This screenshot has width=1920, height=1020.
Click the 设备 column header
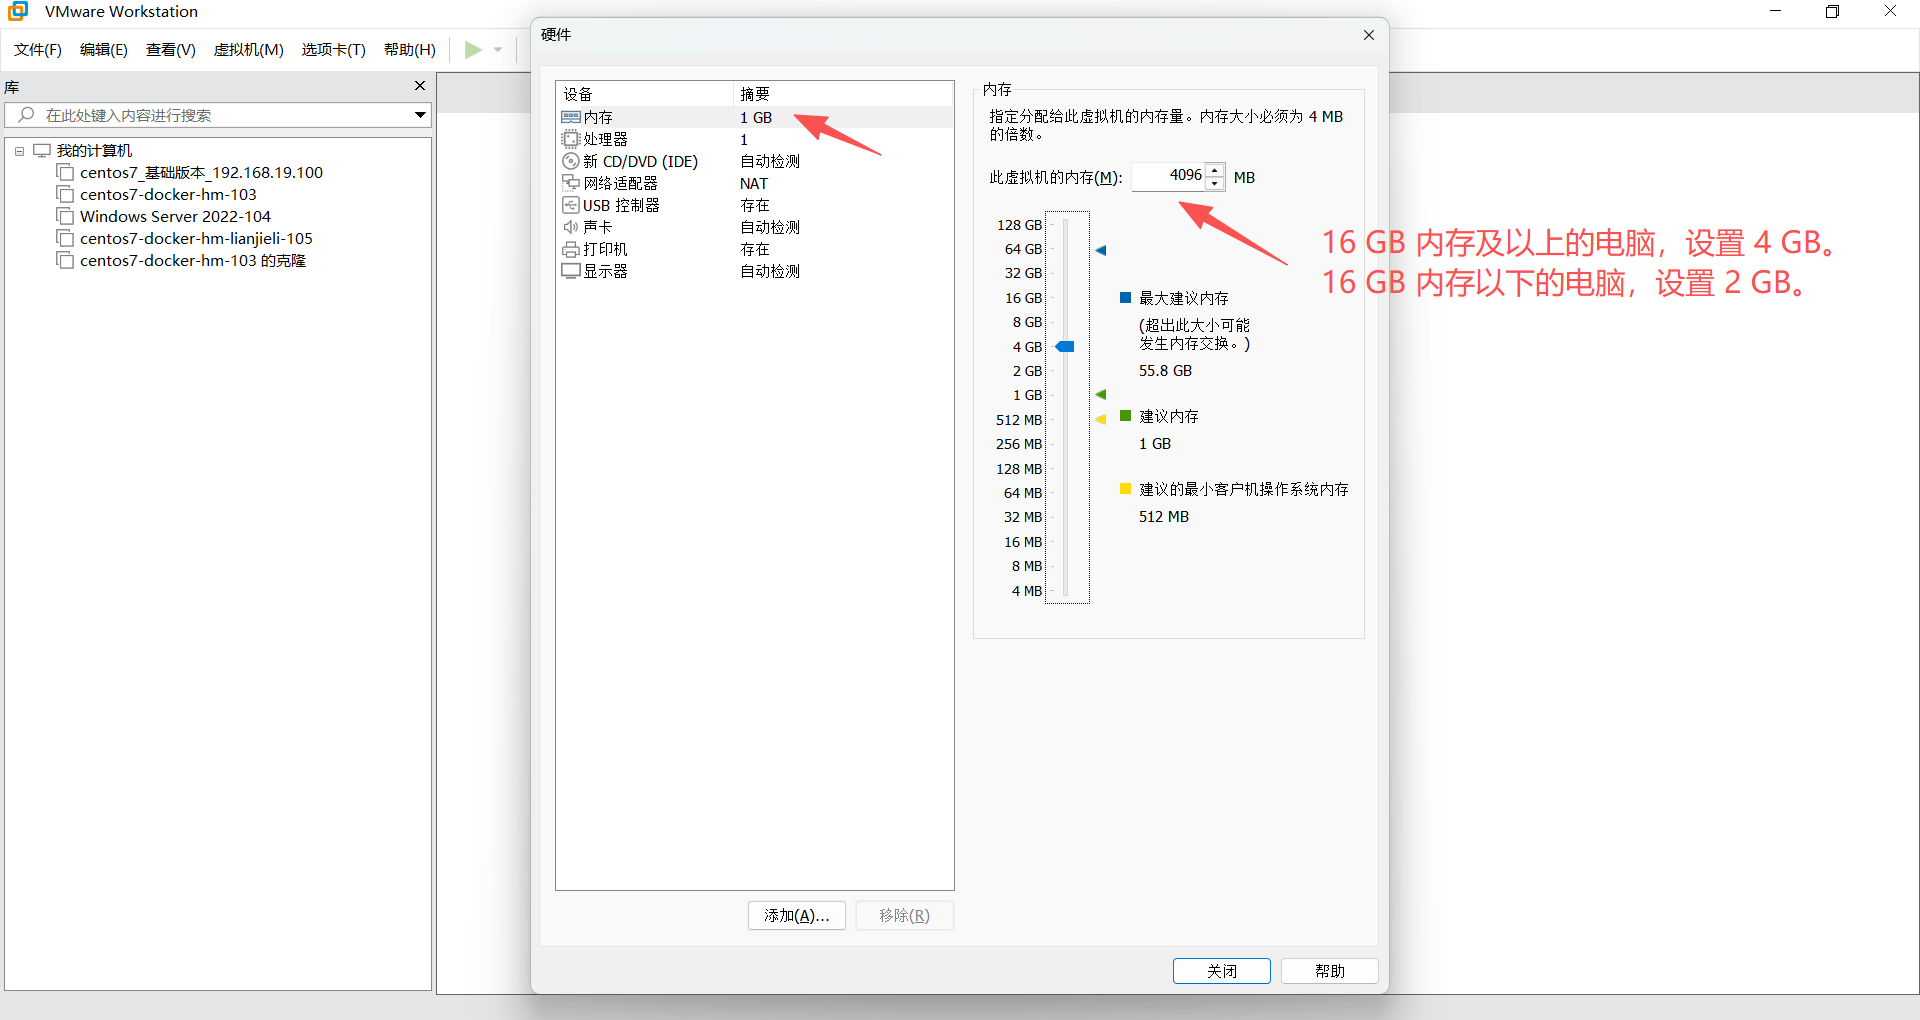tap(645, 94)
